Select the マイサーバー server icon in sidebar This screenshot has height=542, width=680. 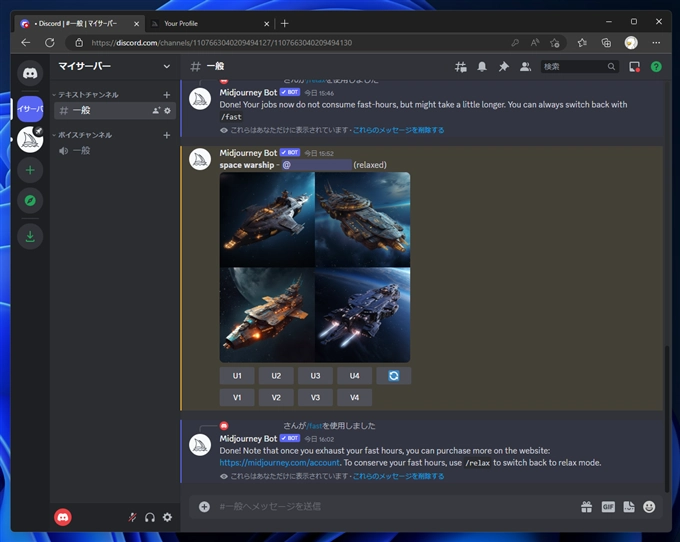click(x=30, y=108)
